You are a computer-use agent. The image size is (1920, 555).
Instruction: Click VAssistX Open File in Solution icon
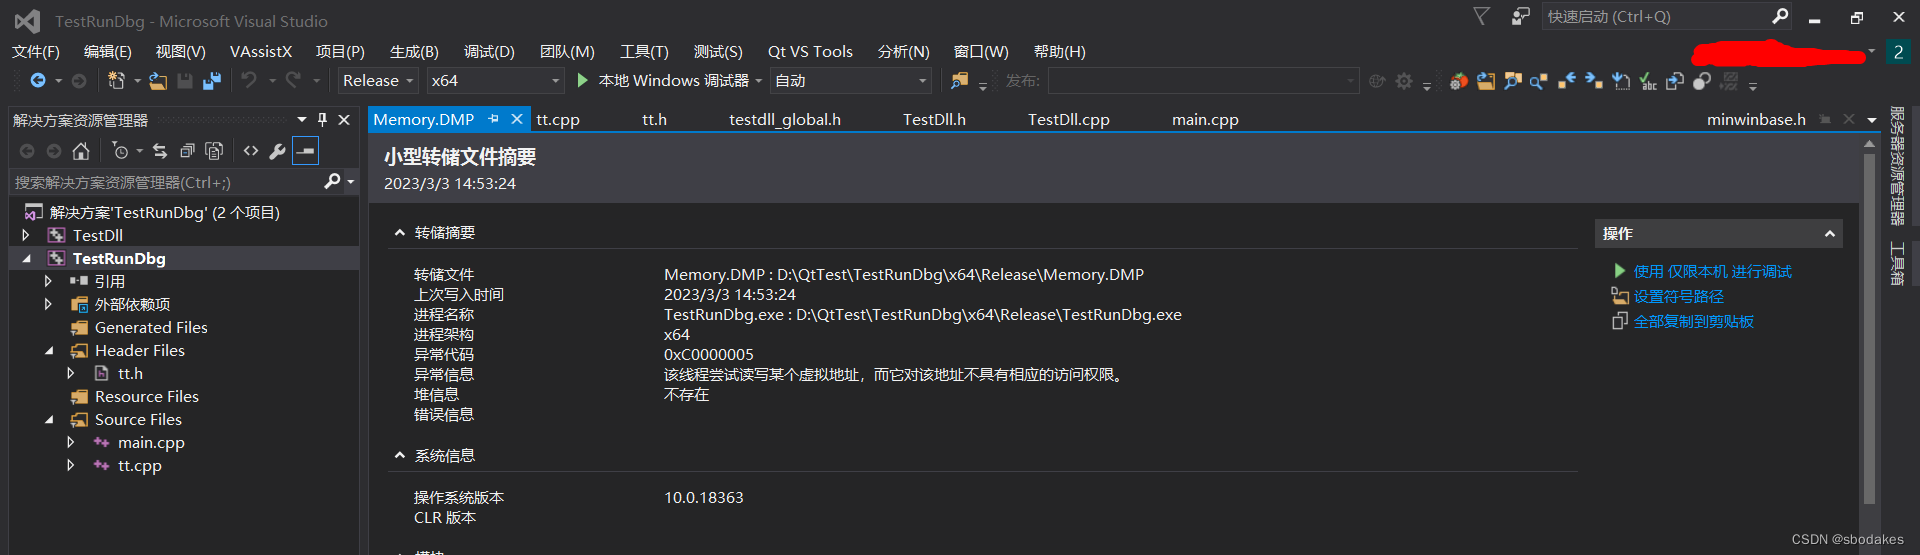(1486, 81)
